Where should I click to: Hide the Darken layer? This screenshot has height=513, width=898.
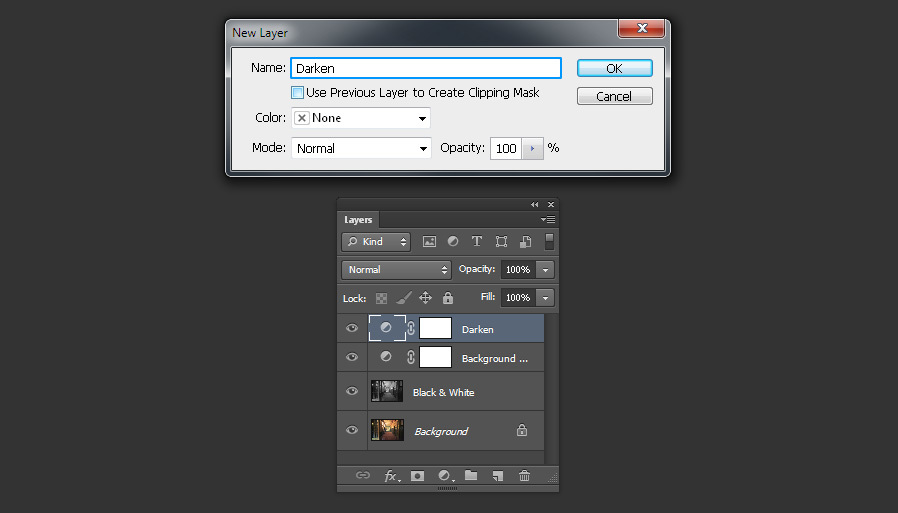click(x=352, y=328)
